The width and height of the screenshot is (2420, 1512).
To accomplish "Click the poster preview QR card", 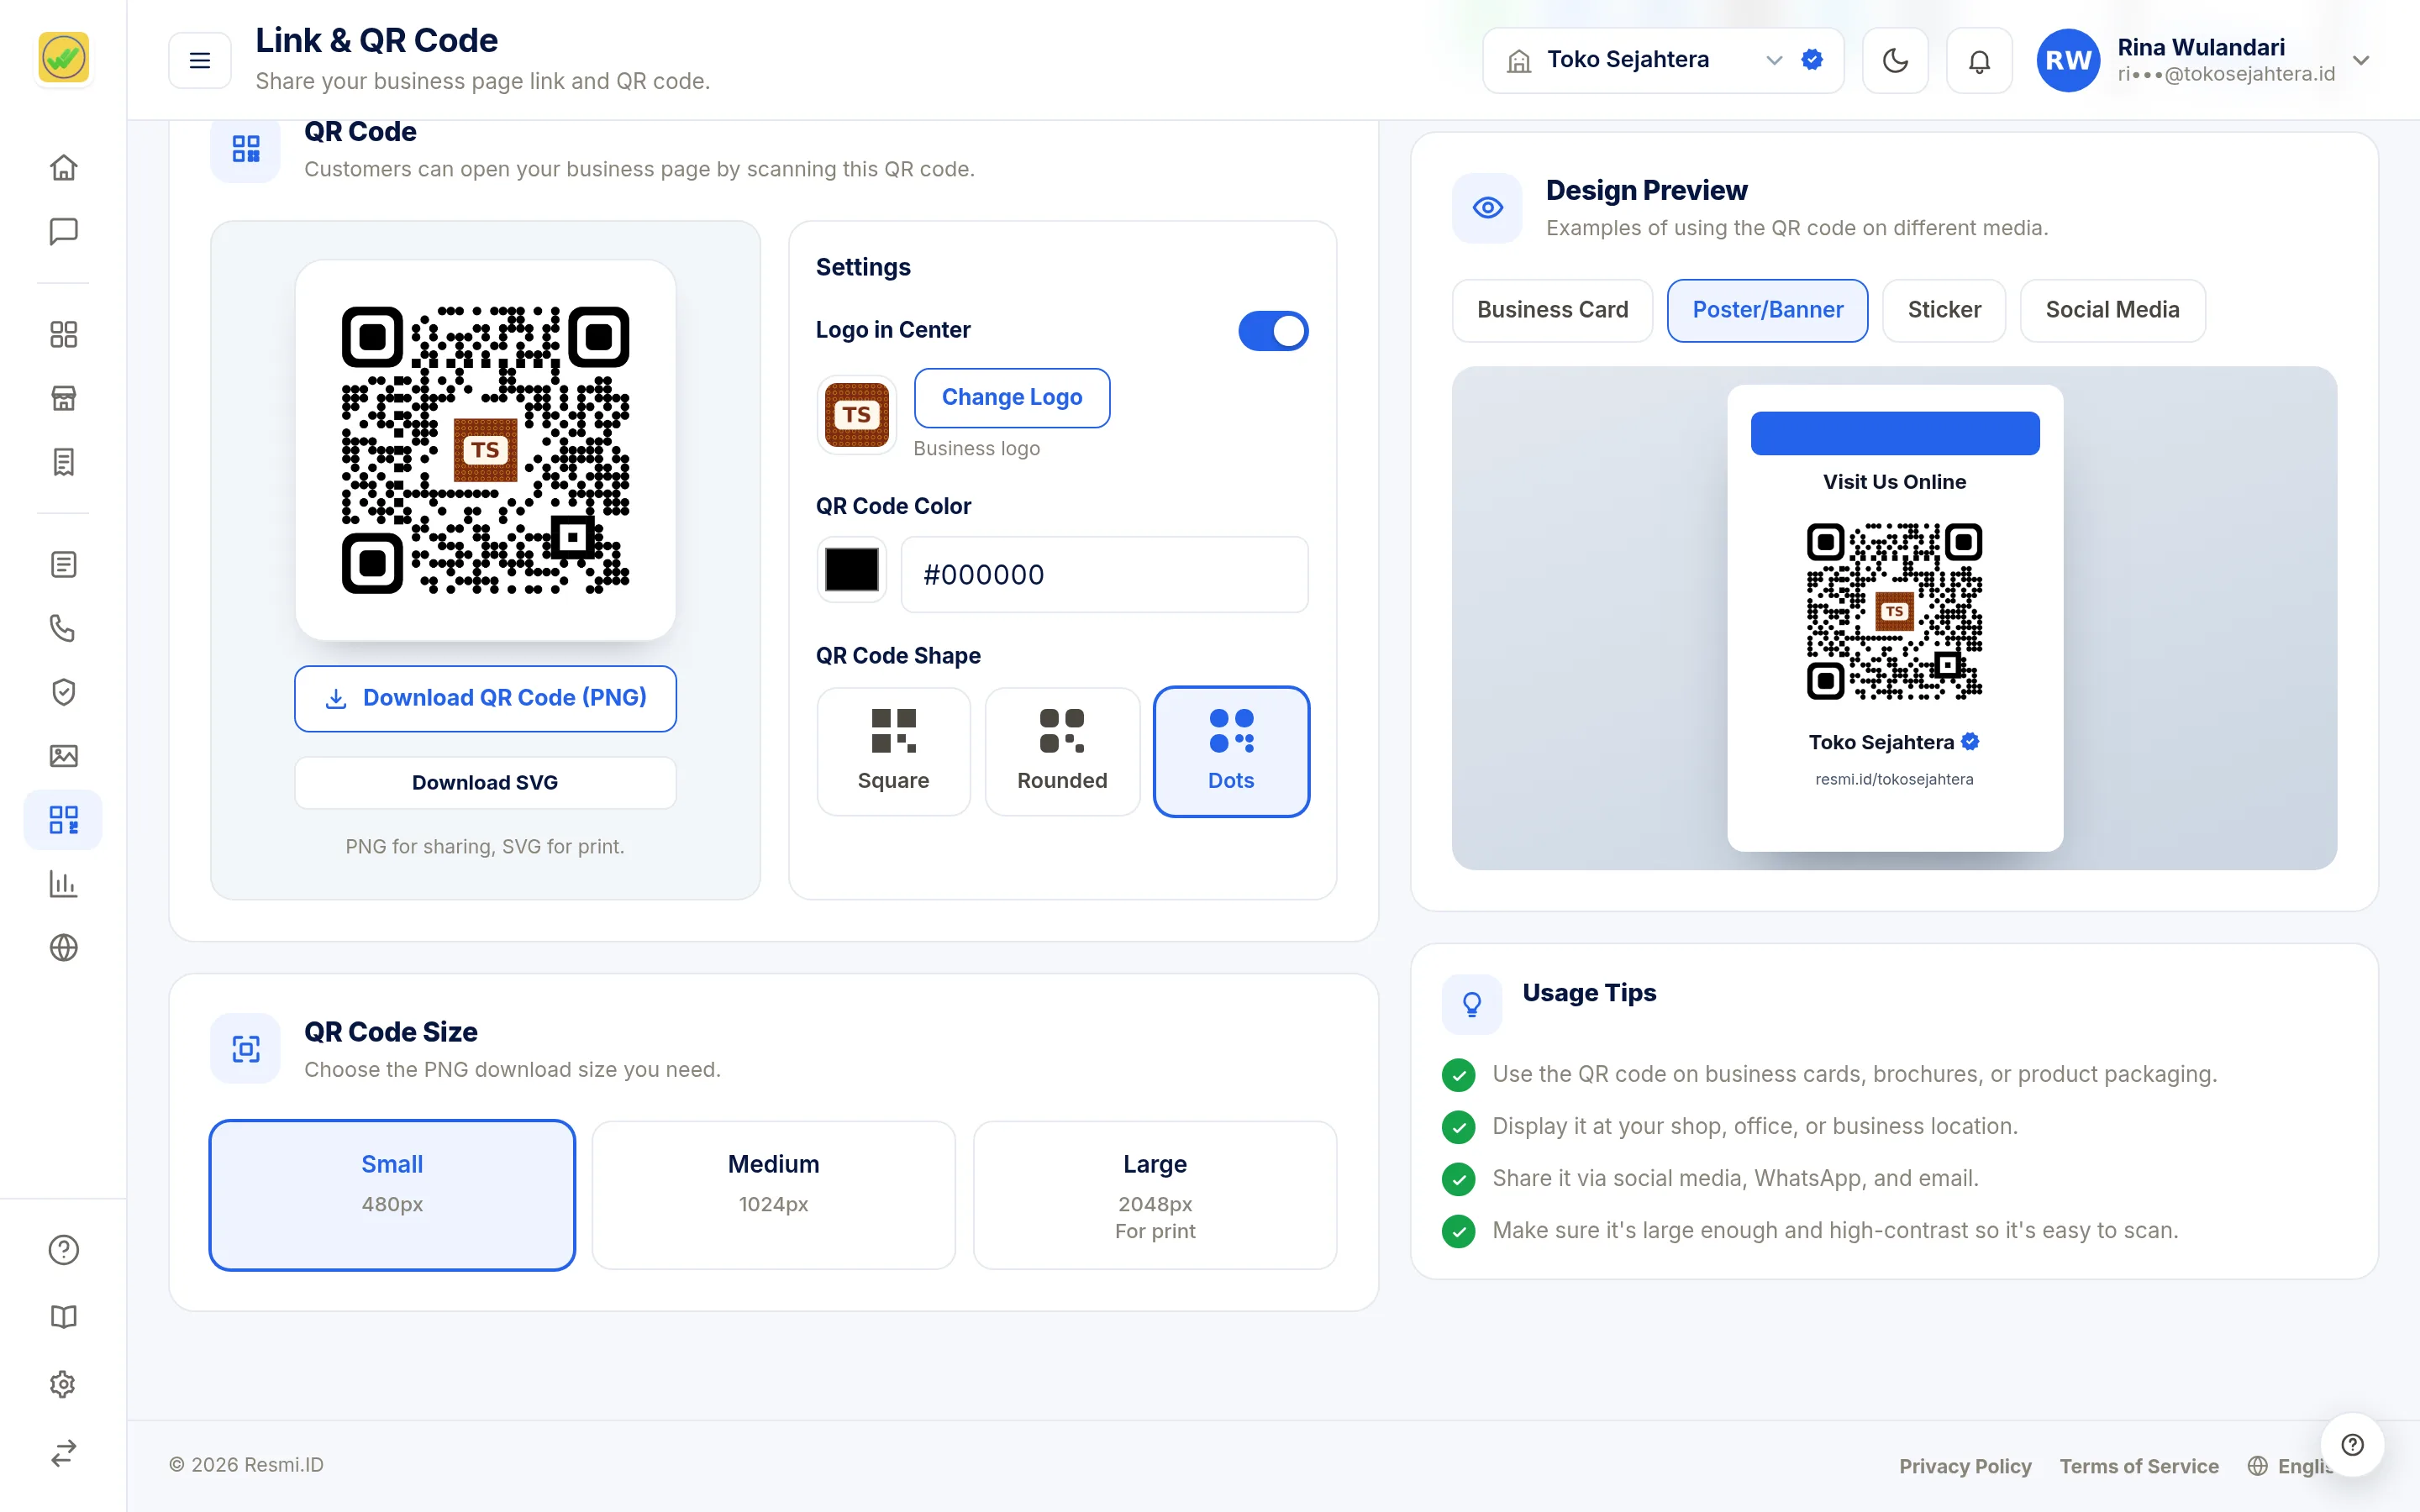I will tap(1894, 618).
